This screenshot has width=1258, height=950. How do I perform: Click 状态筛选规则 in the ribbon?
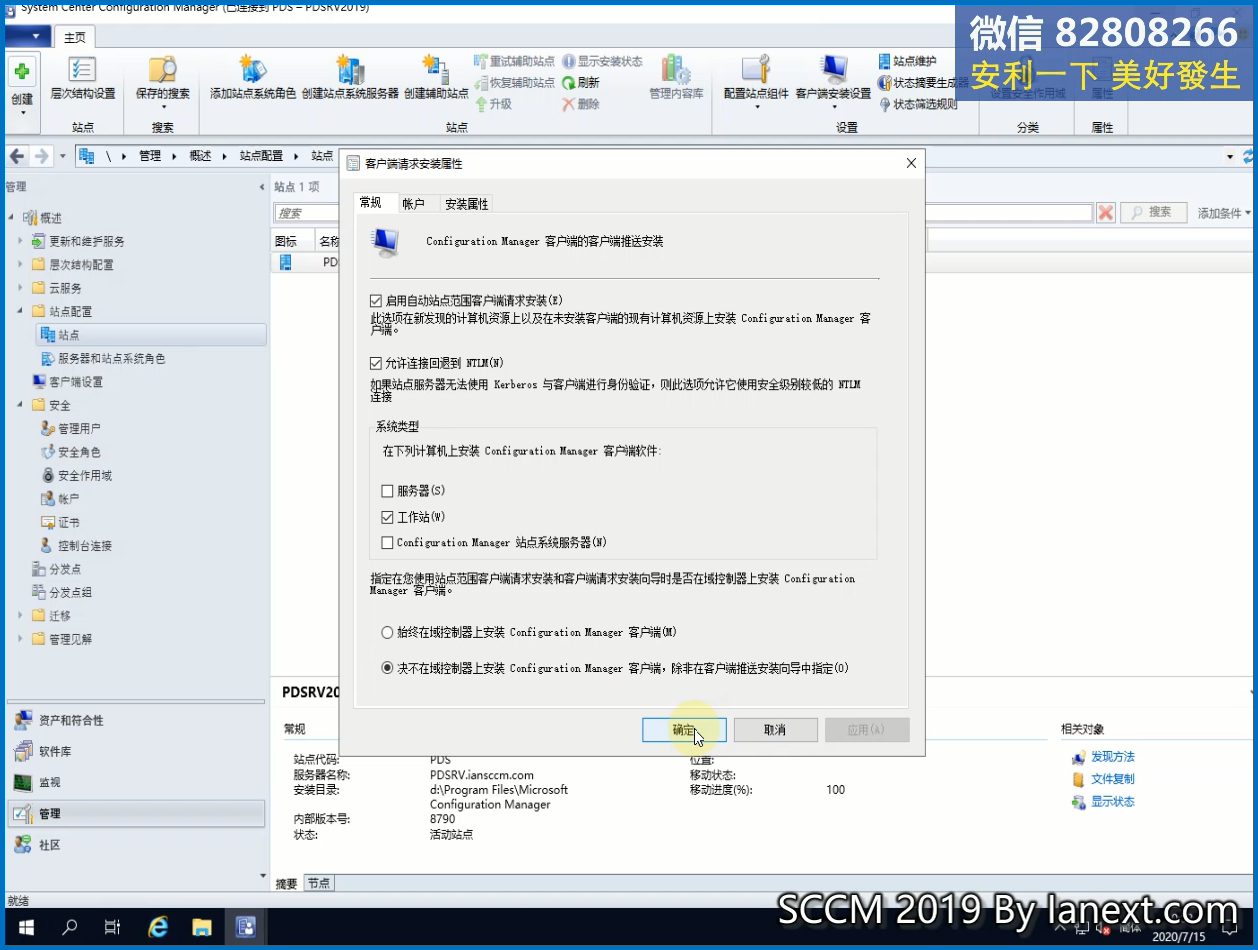pyautogui.click(x=918, y=104)
